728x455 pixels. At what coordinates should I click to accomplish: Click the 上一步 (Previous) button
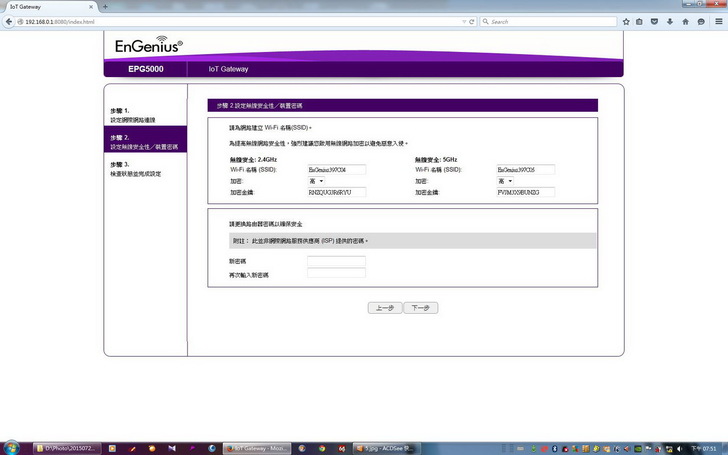(x=384, y=308)
